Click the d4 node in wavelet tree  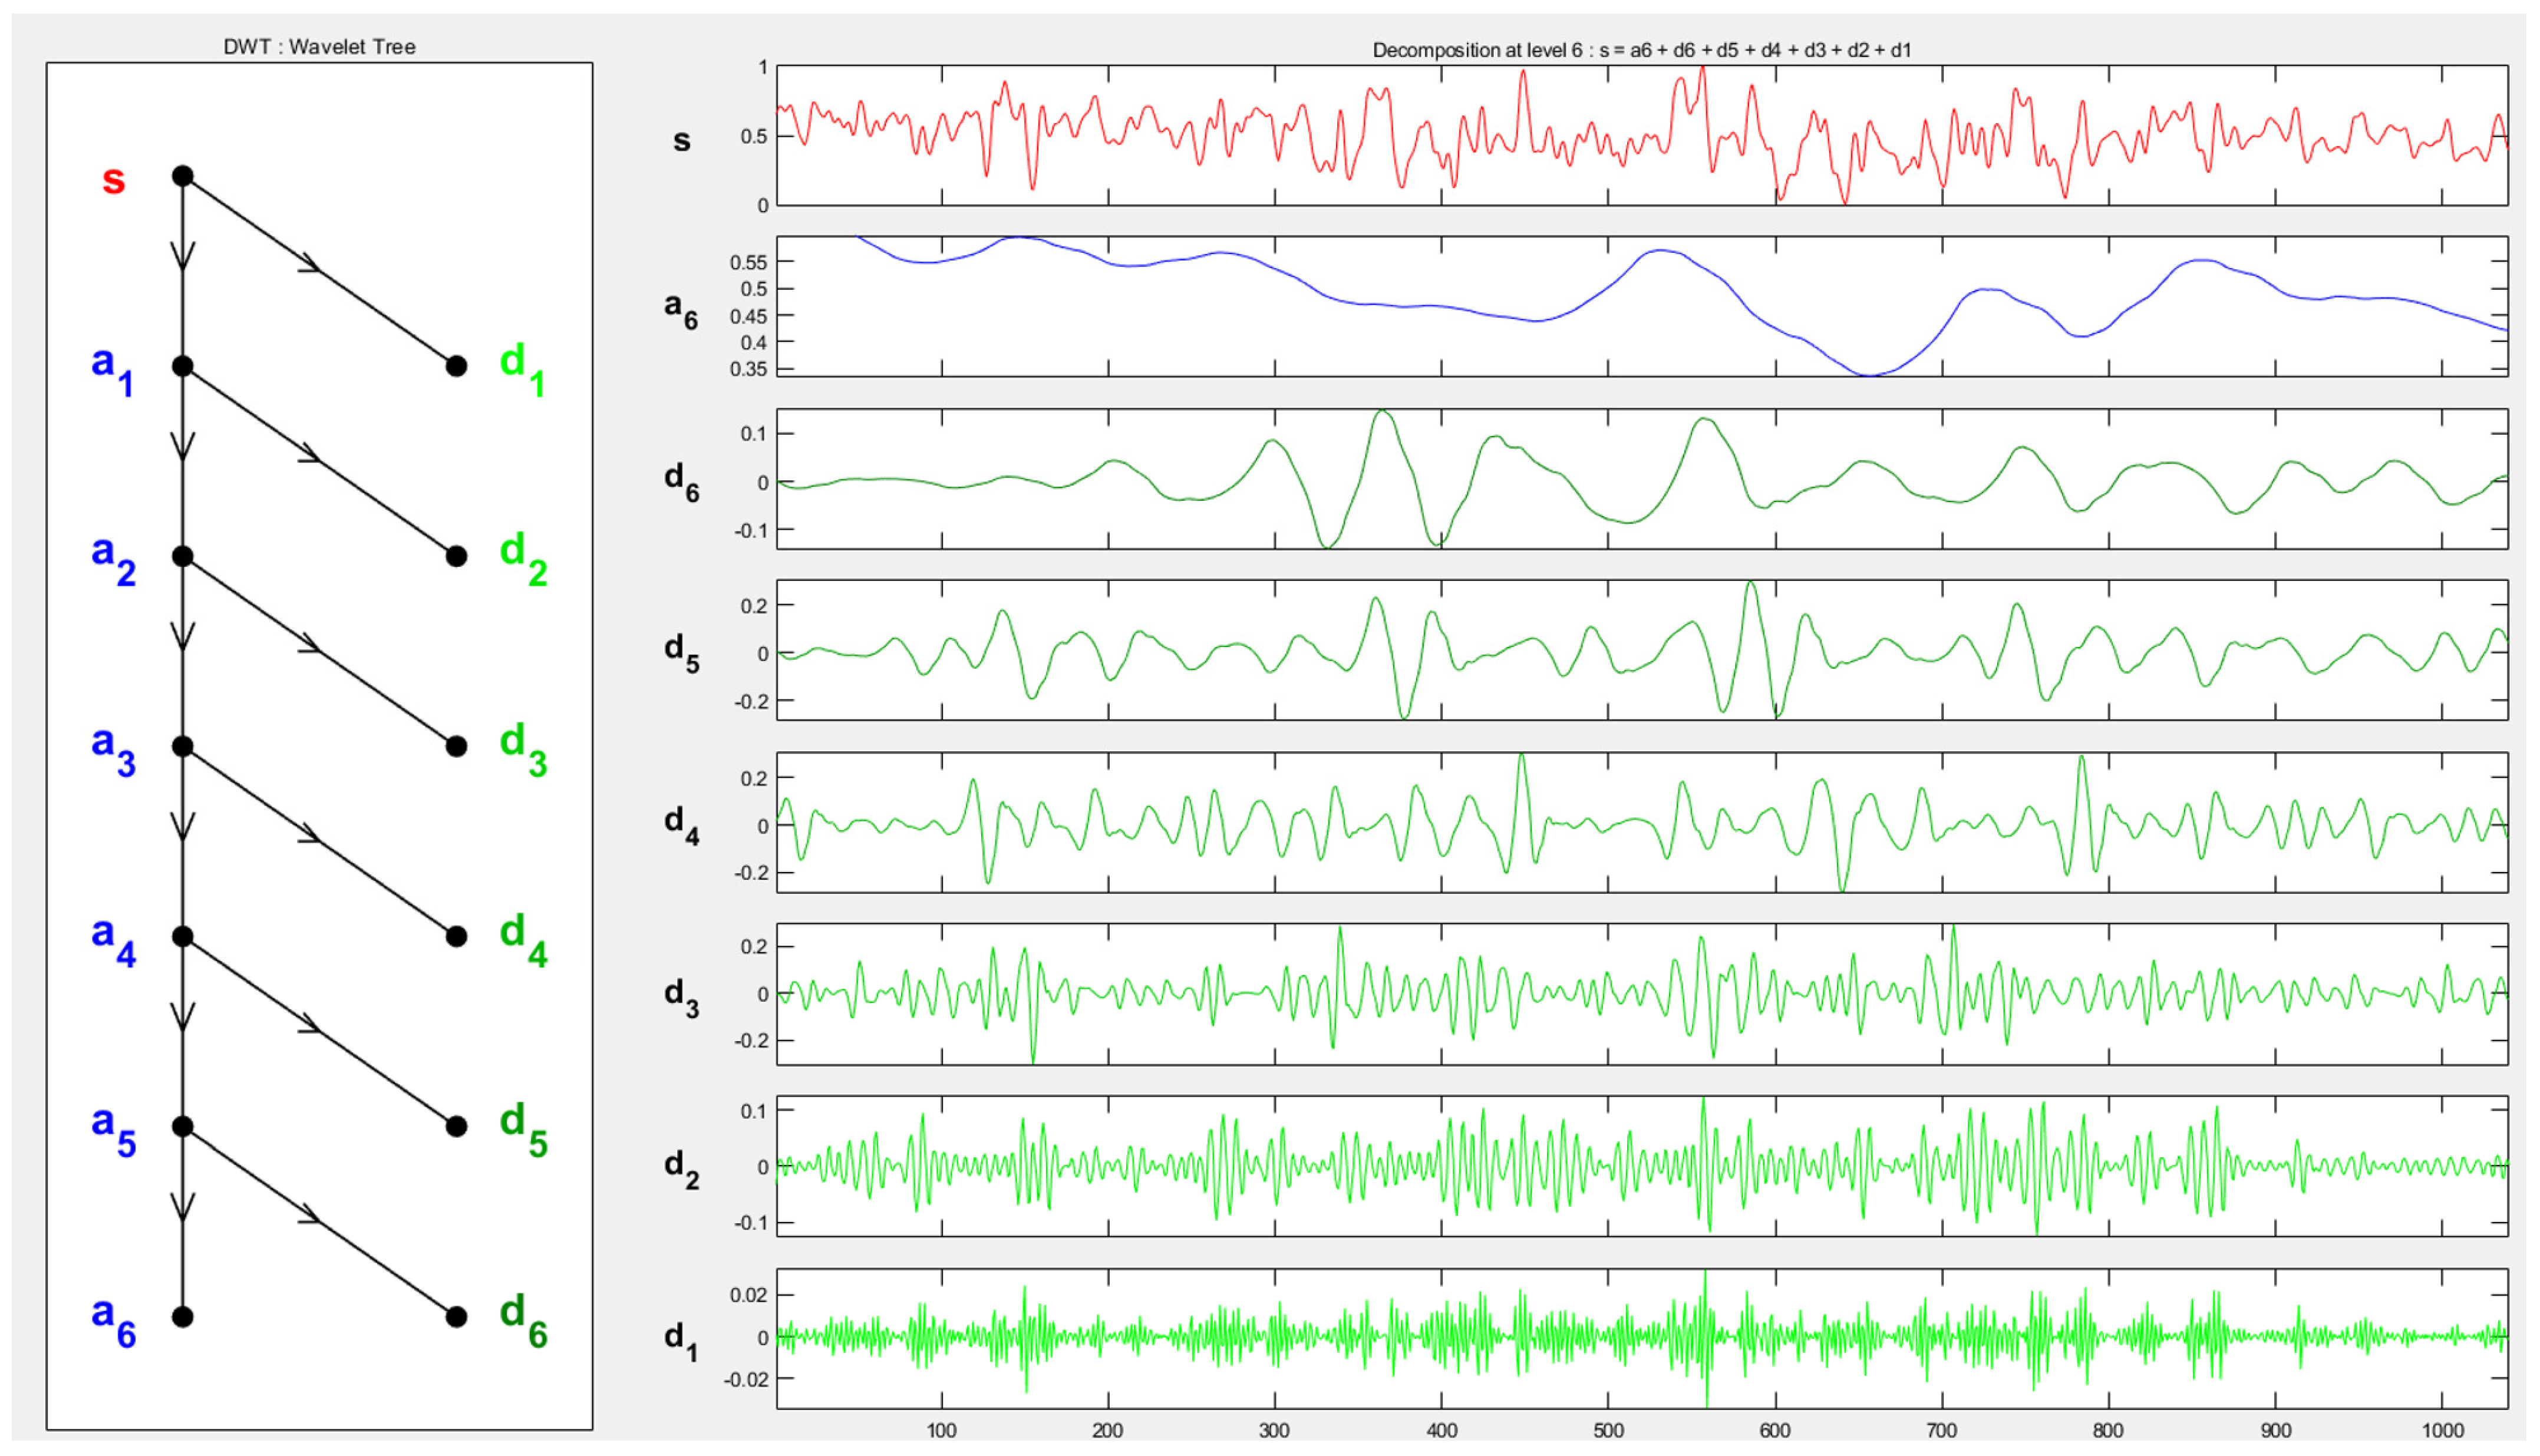[x=456, y=937]
